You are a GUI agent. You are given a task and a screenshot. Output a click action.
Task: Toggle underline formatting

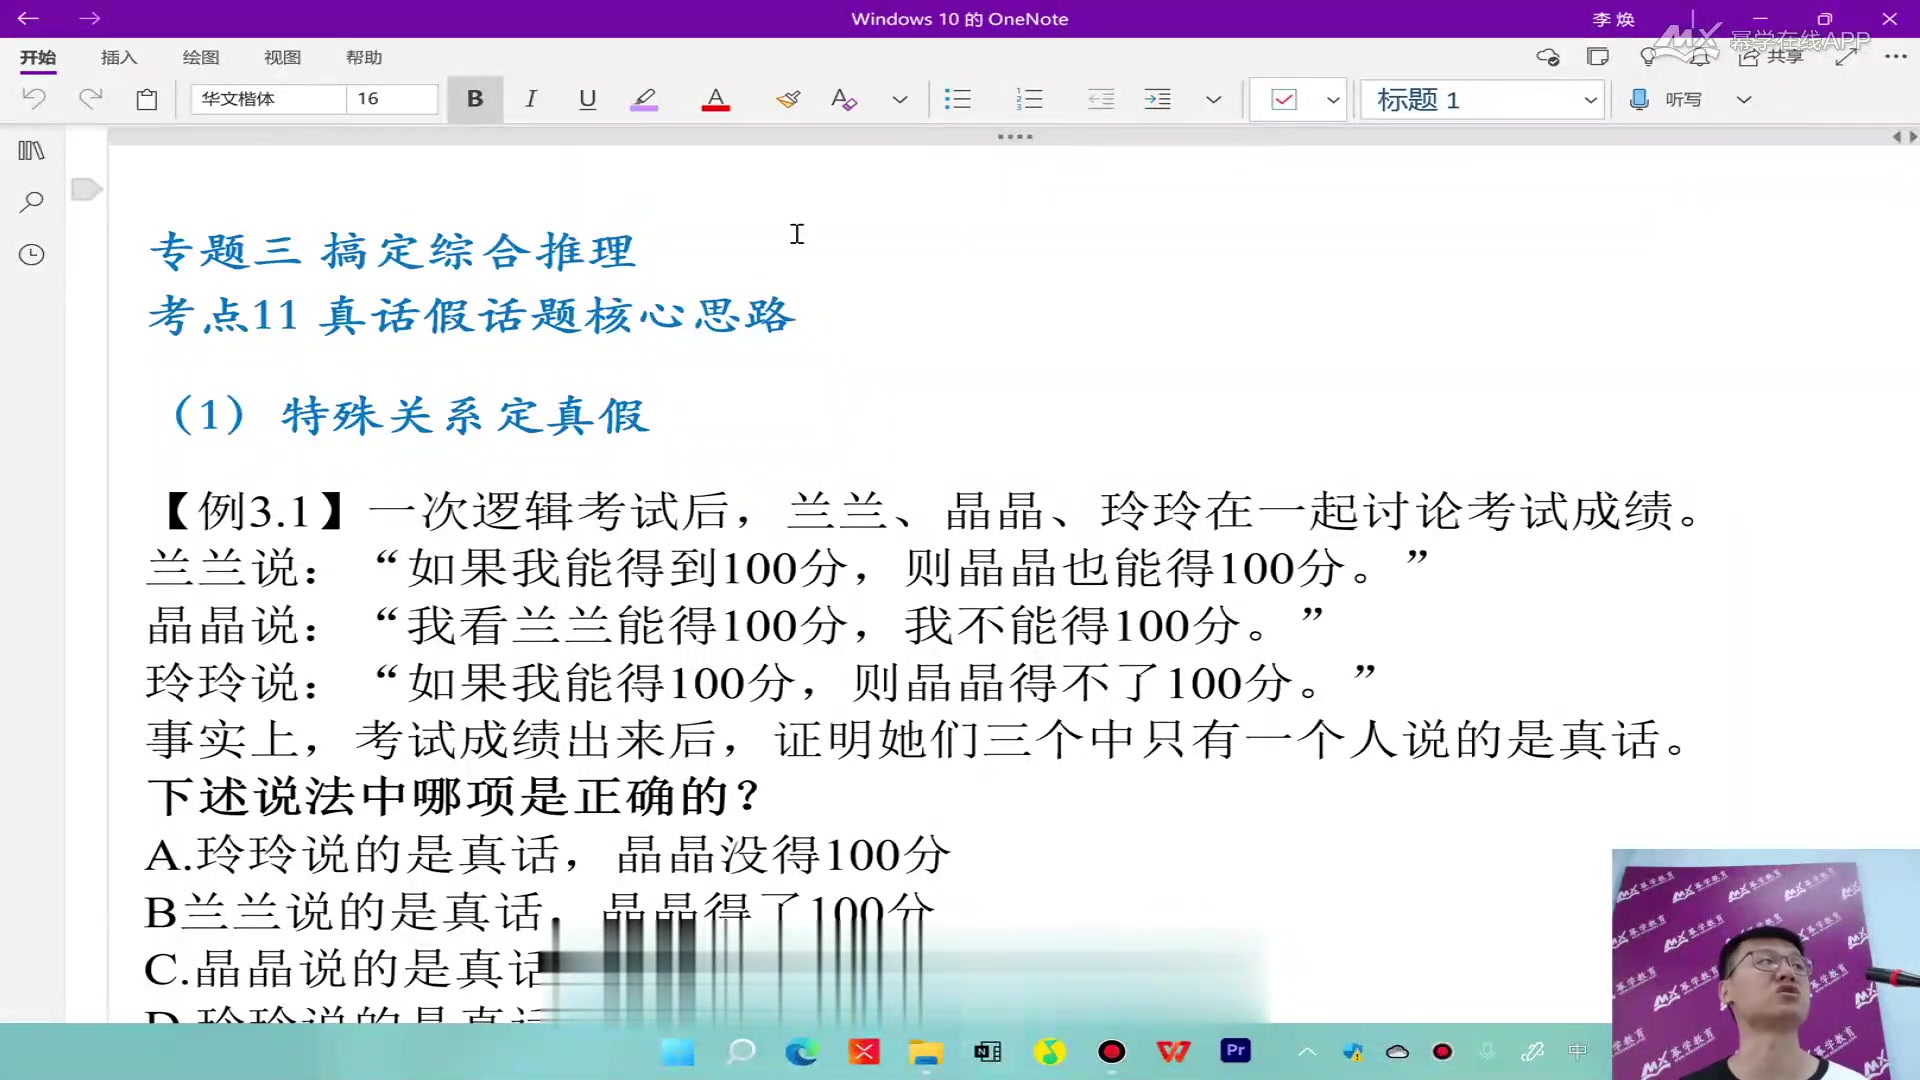587,98
